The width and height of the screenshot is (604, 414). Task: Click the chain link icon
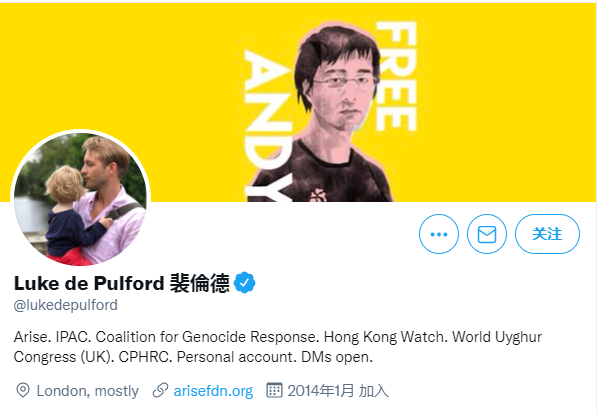click(160, 390)
